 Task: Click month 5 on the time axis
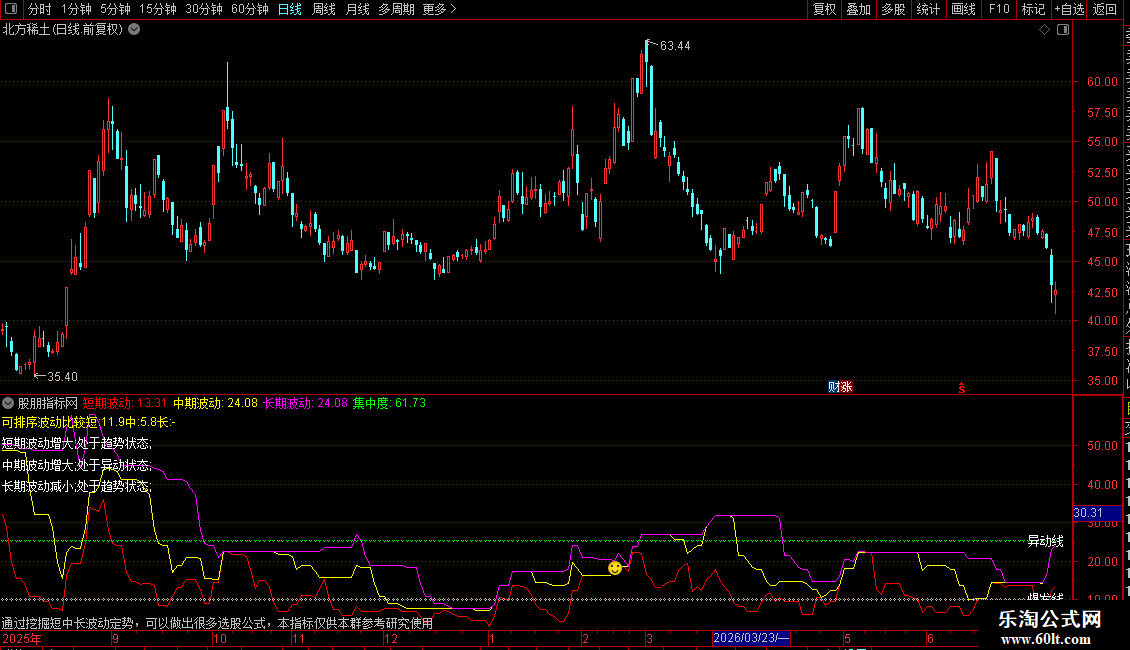(848, 638)
